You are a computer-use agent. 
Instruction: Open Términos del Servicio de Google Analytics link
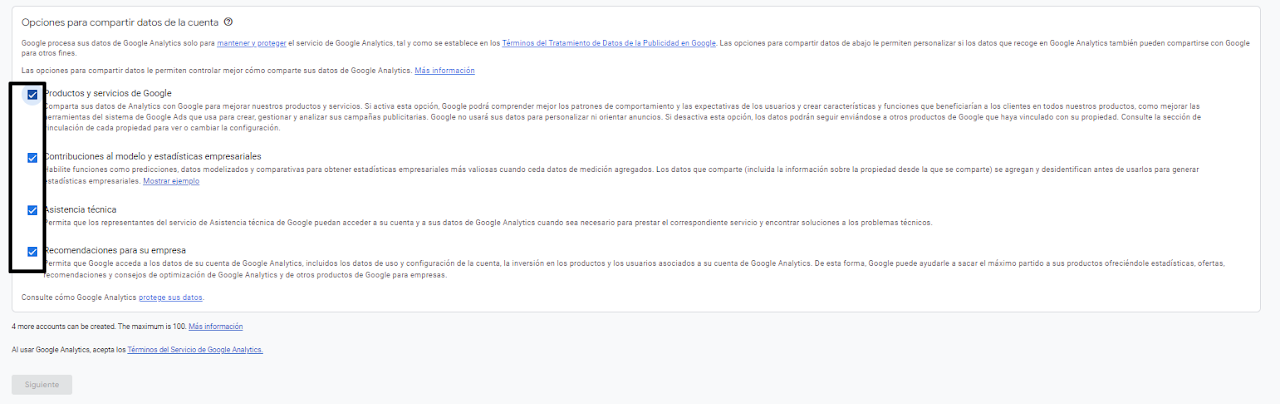coord(195,350)
